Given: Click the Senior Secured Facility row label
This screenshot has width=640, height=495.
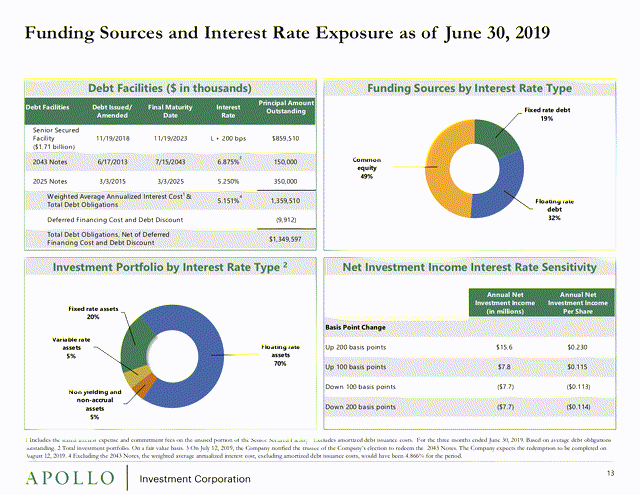Looking at the screenshot, I should [x=56, y=138].
